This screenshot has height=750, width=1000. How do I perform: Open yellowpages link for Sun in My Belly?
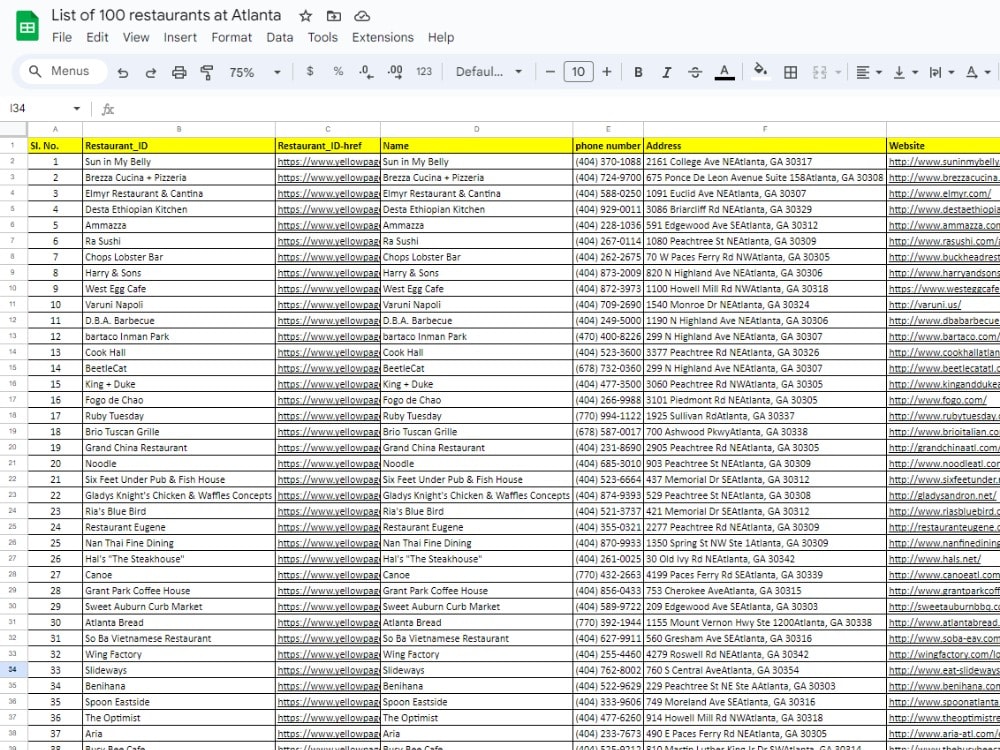coord(328,162)
